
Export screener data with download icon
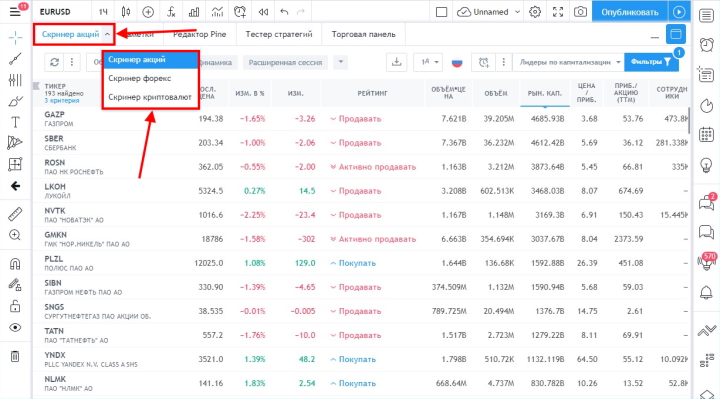(x=396, y=62)
